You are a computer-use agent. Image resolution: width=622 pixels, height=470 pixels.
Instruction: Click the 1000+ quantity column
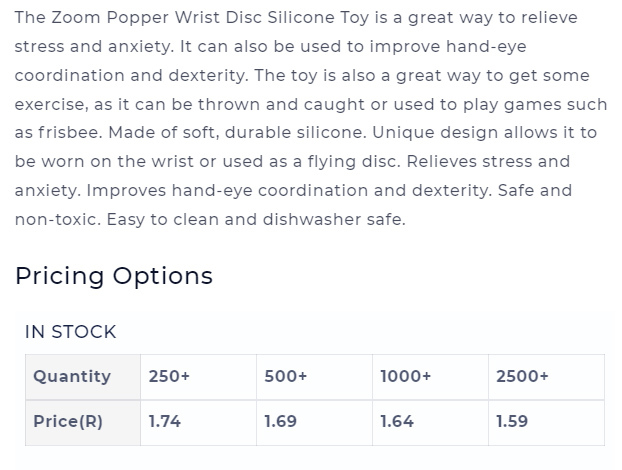(x=430, y=377)
